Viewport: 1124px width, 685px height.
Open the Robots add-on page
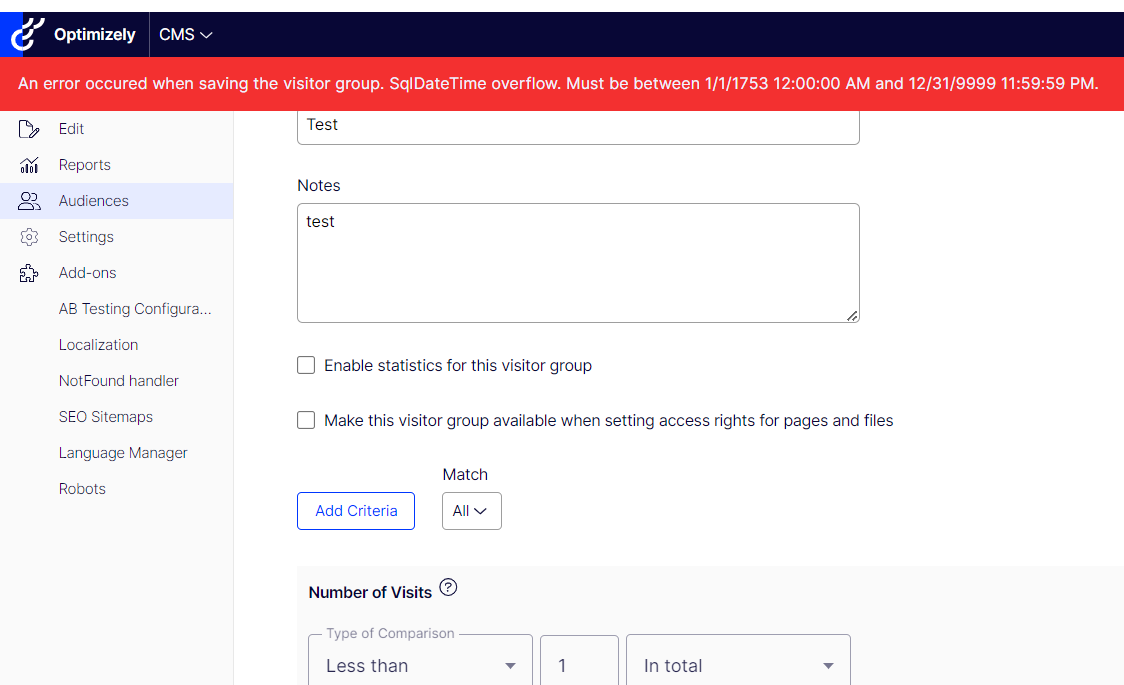click(82, 489)
